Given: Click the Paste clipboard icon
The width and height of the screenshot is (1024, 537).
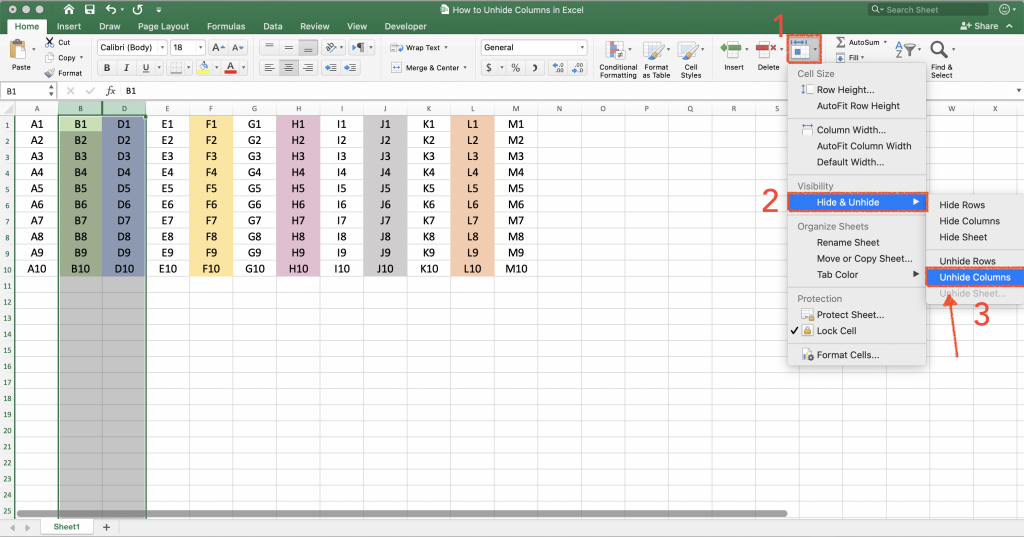Looking at the screenshot, I should tap(18, 50).
